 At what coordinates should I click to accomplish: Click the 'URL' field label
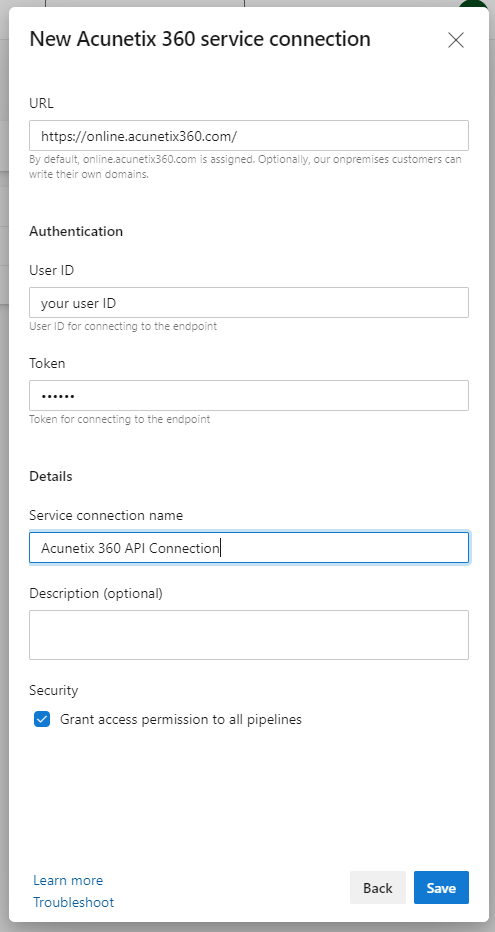click(41, 103)
